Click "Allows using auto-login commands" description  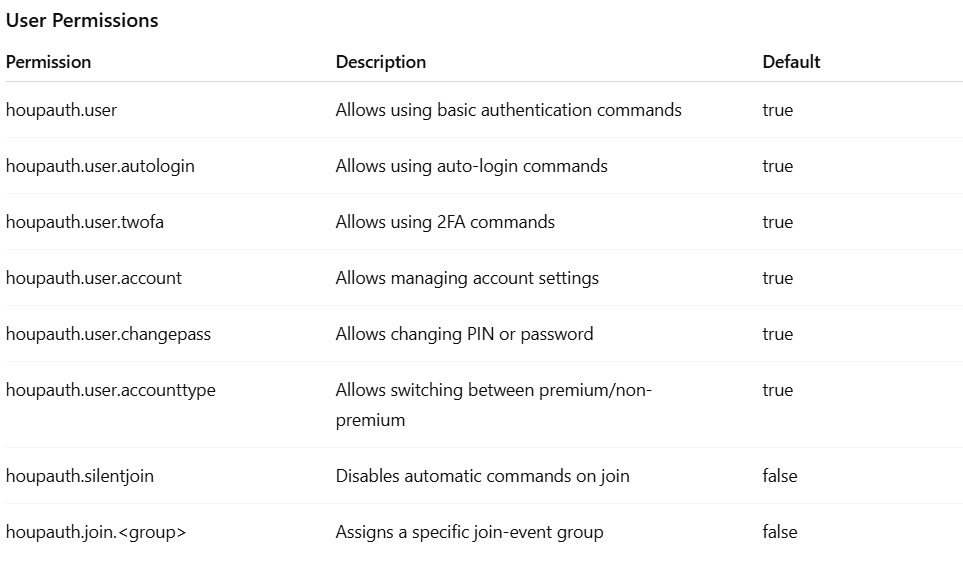471,166
